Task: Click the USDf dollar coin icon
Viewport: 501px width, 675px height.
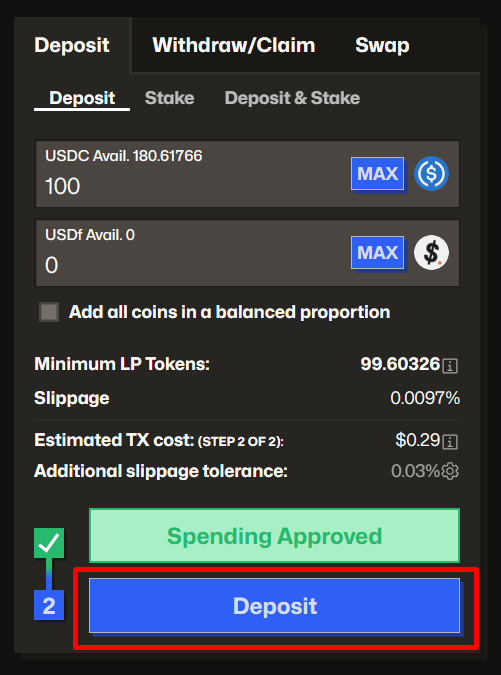Action: pyautogui.click(x=431, y=253)
